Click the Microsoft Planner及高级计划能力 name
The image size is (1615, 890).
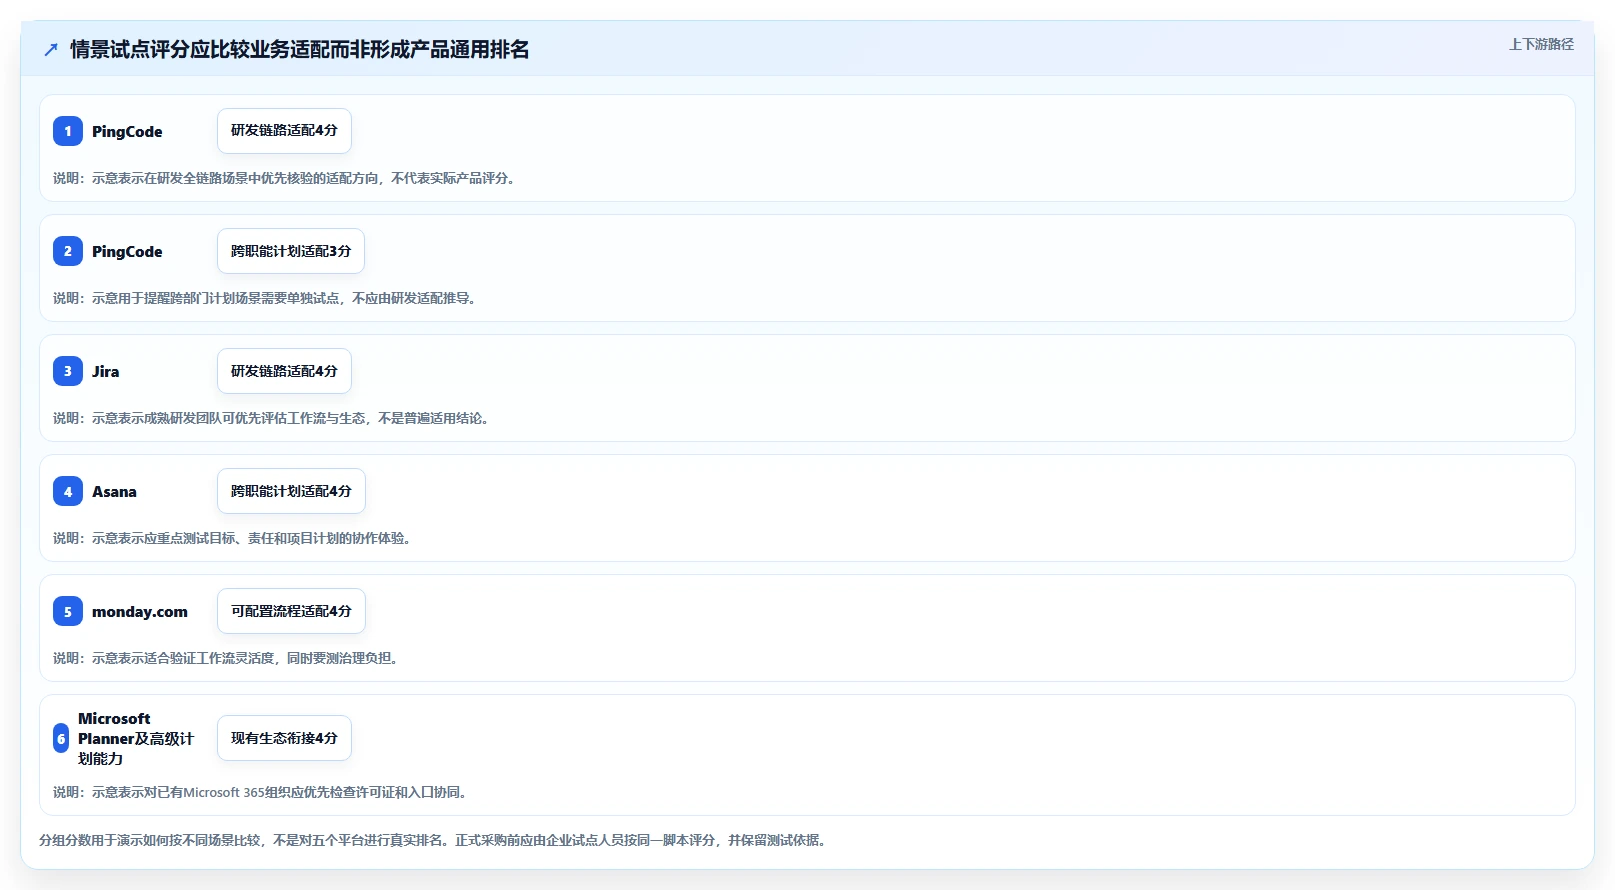(136, 738)
